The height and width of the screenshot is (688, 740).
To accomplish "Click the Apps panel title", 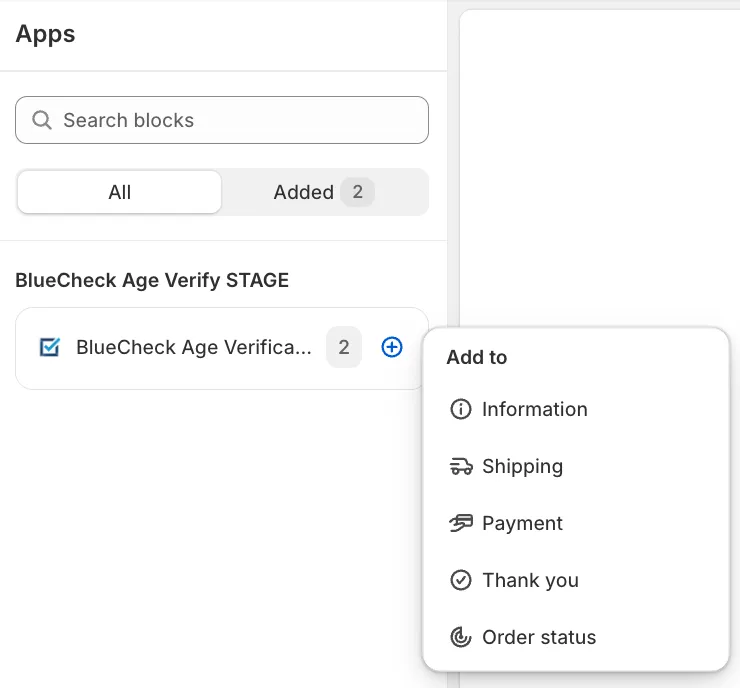I will pyautogui.click(x=45, y=34).
